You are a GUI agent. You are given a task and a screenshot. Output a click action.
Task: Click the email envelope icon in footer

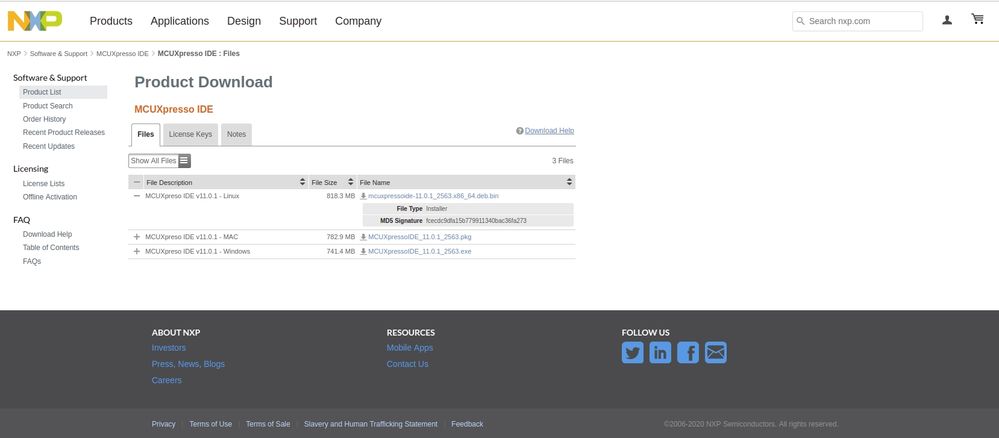(715, 353)
